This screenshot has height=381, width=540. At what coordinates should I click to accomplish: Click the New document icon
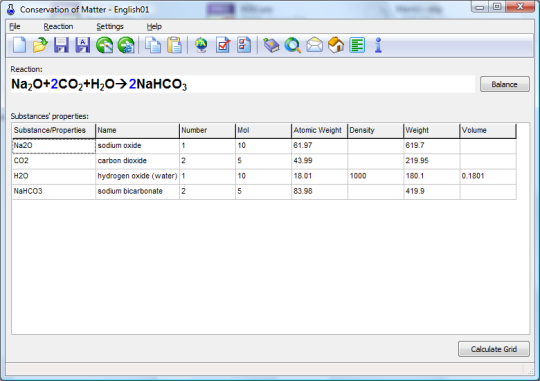(x=20, y=45)
